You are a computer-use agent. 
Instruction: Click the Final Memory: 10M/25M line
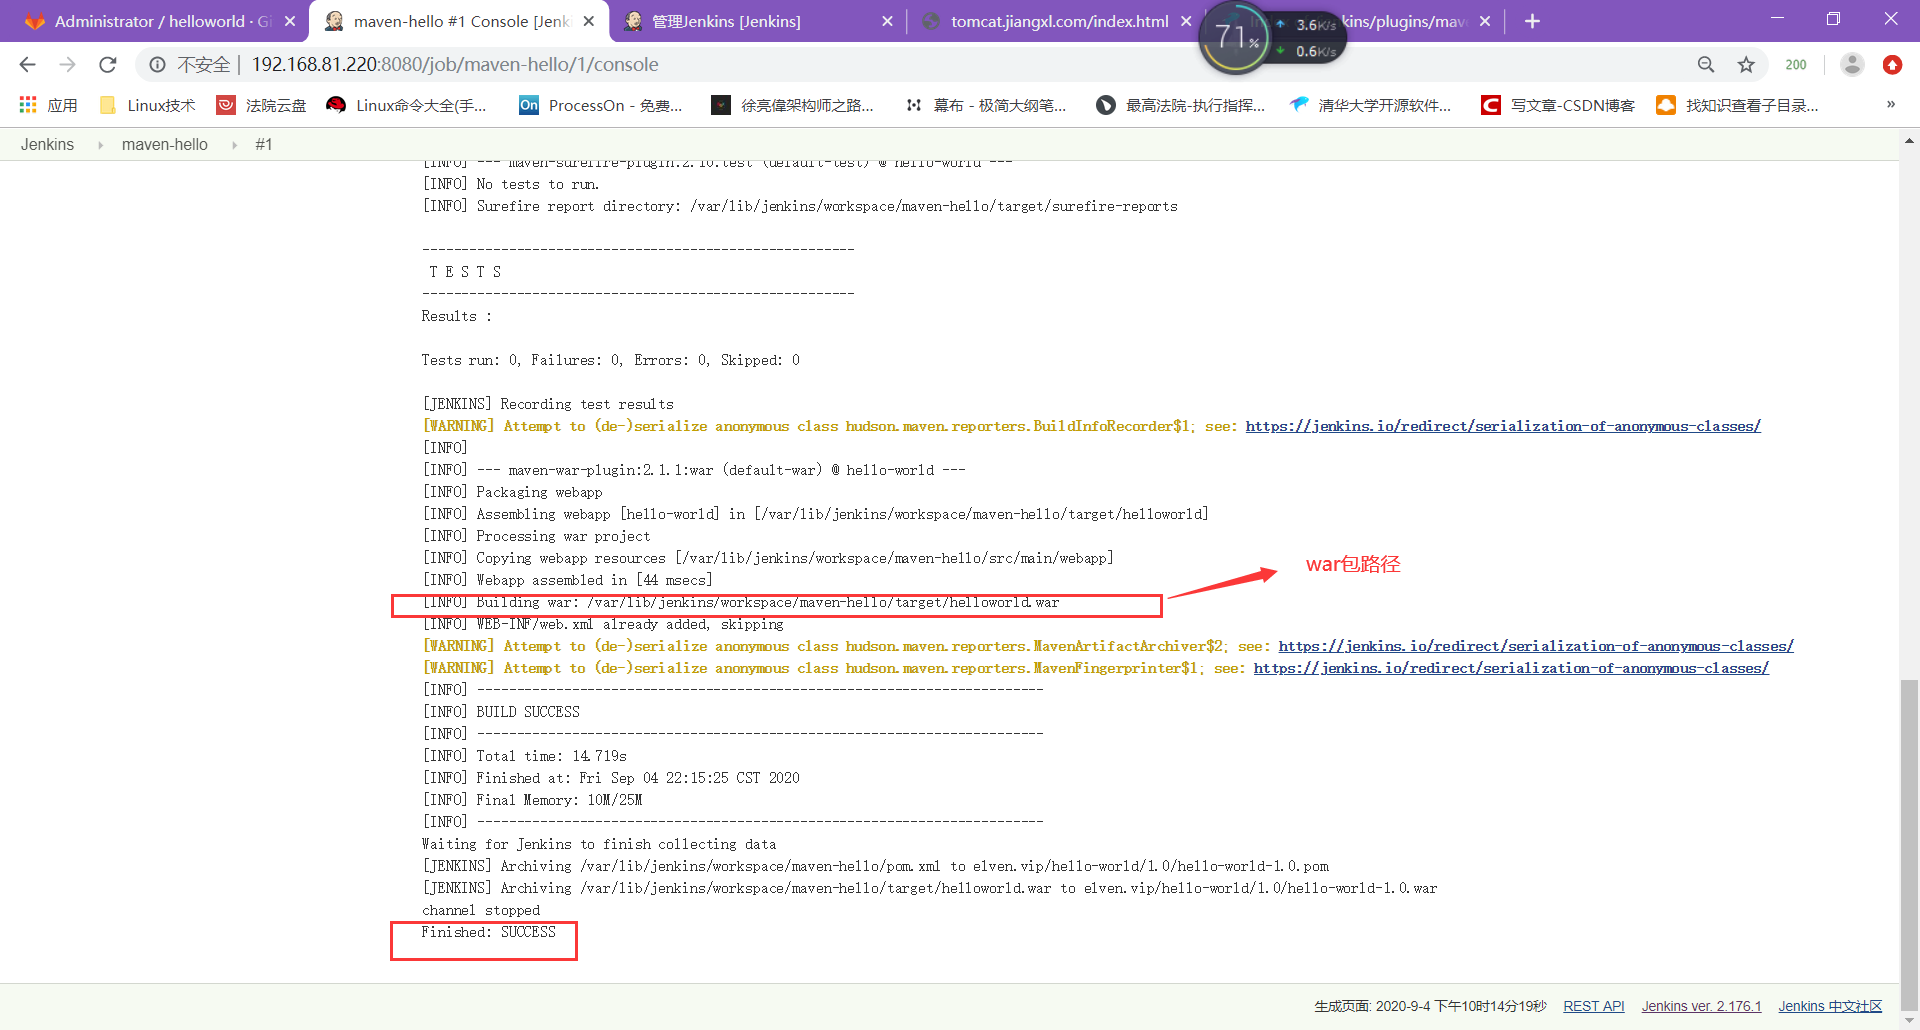(x=532, y=800)
